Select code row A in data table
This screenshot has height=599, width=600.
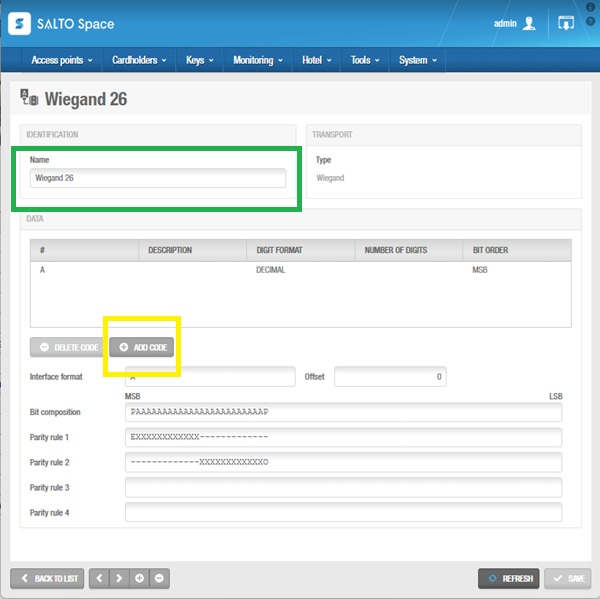[x=301, y=270]
